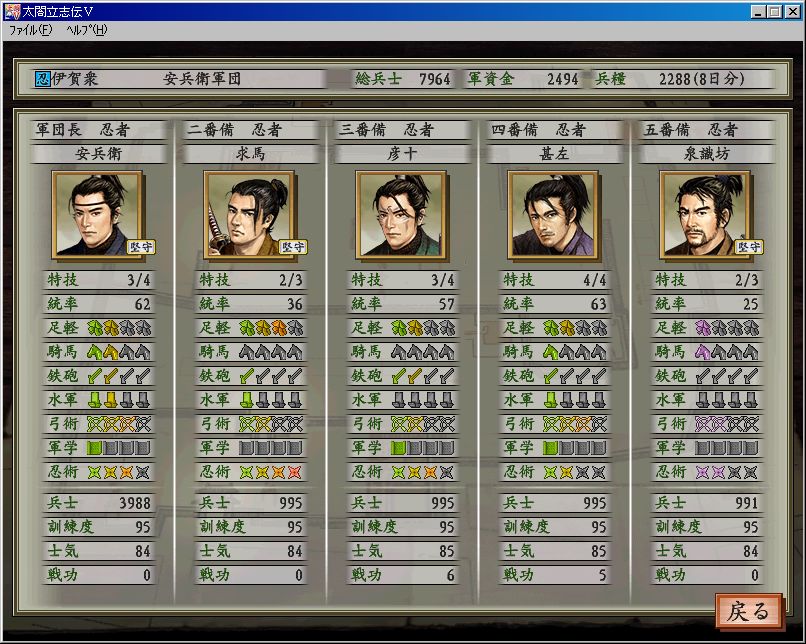This screenshot has width=806, height=644.
Task: Click the 泉識坊 name plate
Action: click(706, 154)
